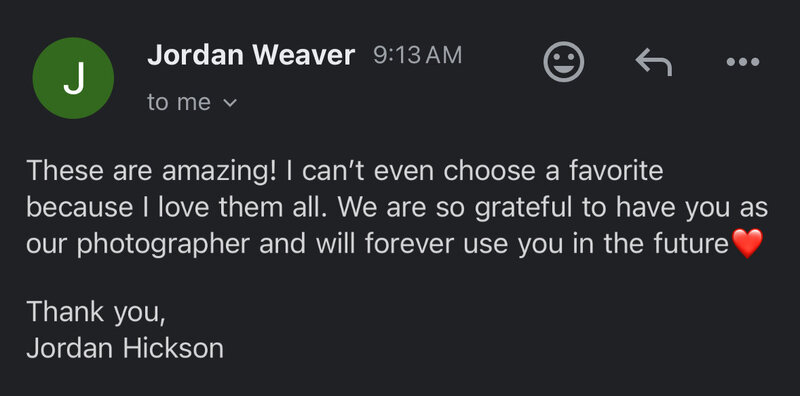Add an emoji reaction to the email

[563, 62]
